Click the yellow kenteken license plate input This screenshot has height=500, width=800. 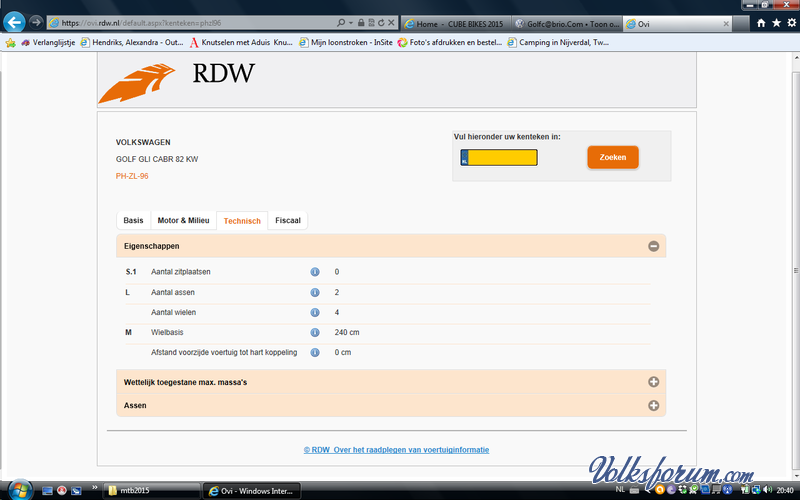499,158
